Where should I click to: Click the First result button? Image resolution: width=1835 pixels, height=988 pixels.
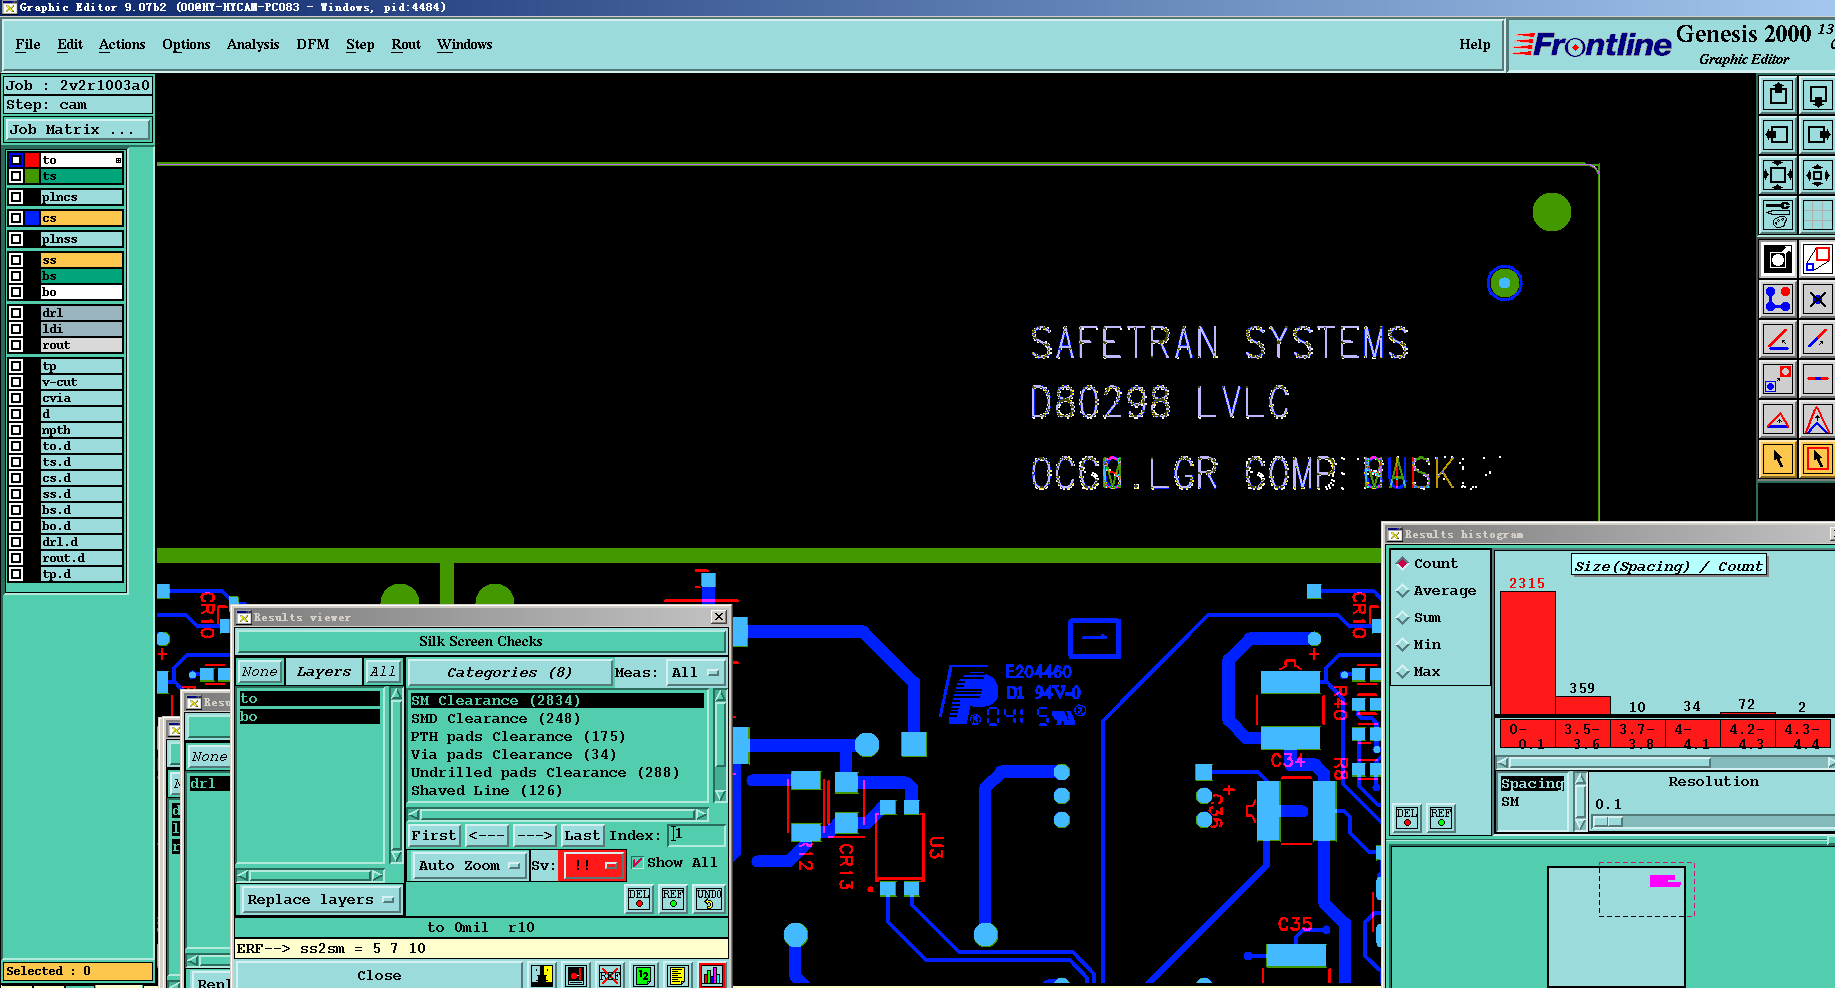tap(433, 835)
